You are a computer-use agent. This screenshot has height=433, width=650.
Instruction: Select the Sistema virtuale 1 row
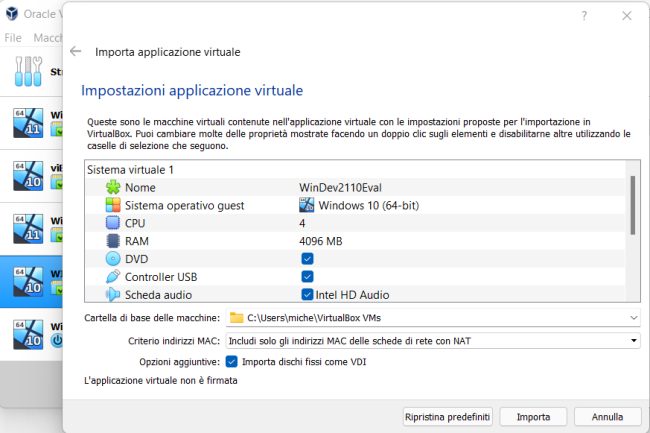pyautogui.click(x=355, y=169)
